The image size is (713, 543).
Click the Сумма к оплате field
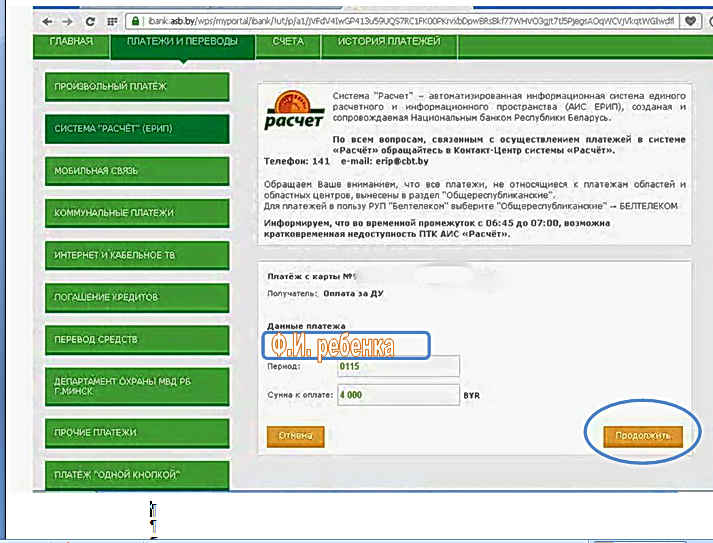click(397, 395)
